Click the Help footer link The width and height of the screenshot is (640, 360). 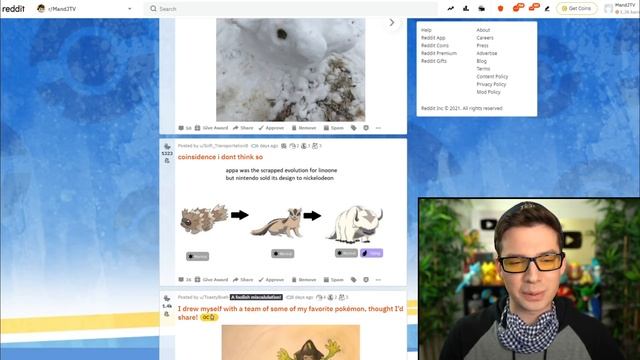pos(426,30)
